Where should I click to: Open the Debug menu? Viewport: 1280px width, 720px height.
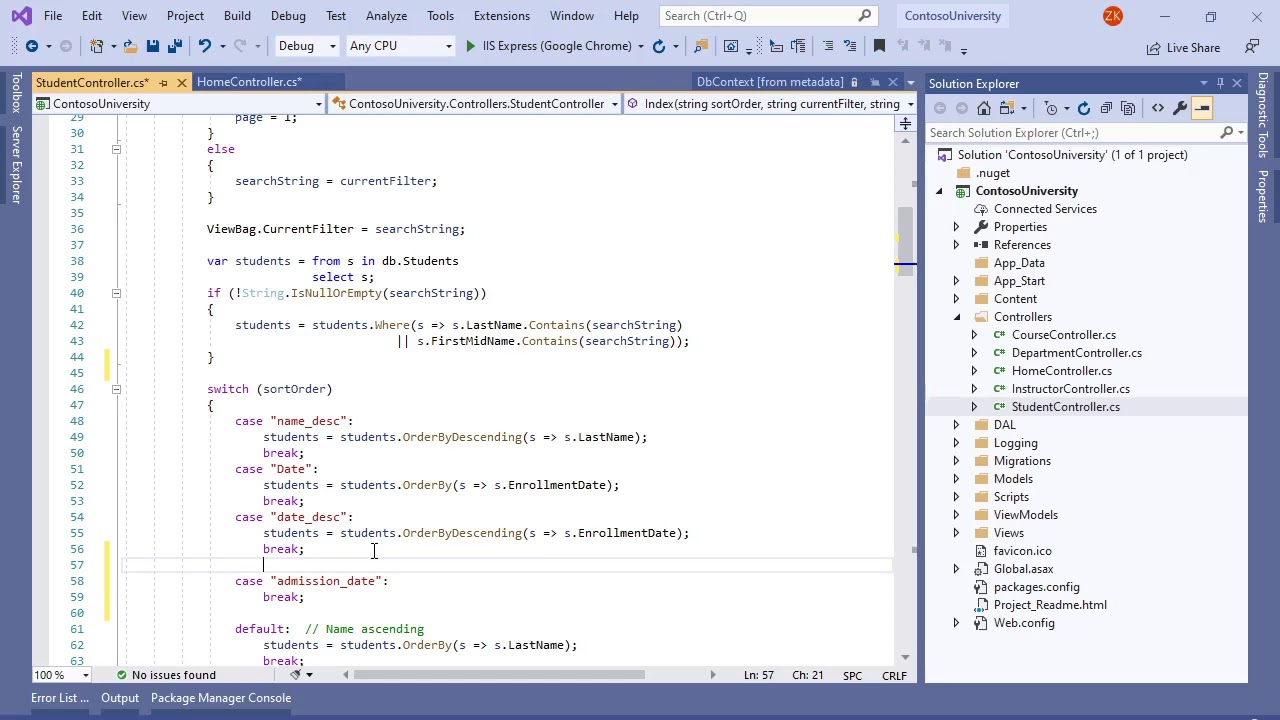click(x=288, y=16)
